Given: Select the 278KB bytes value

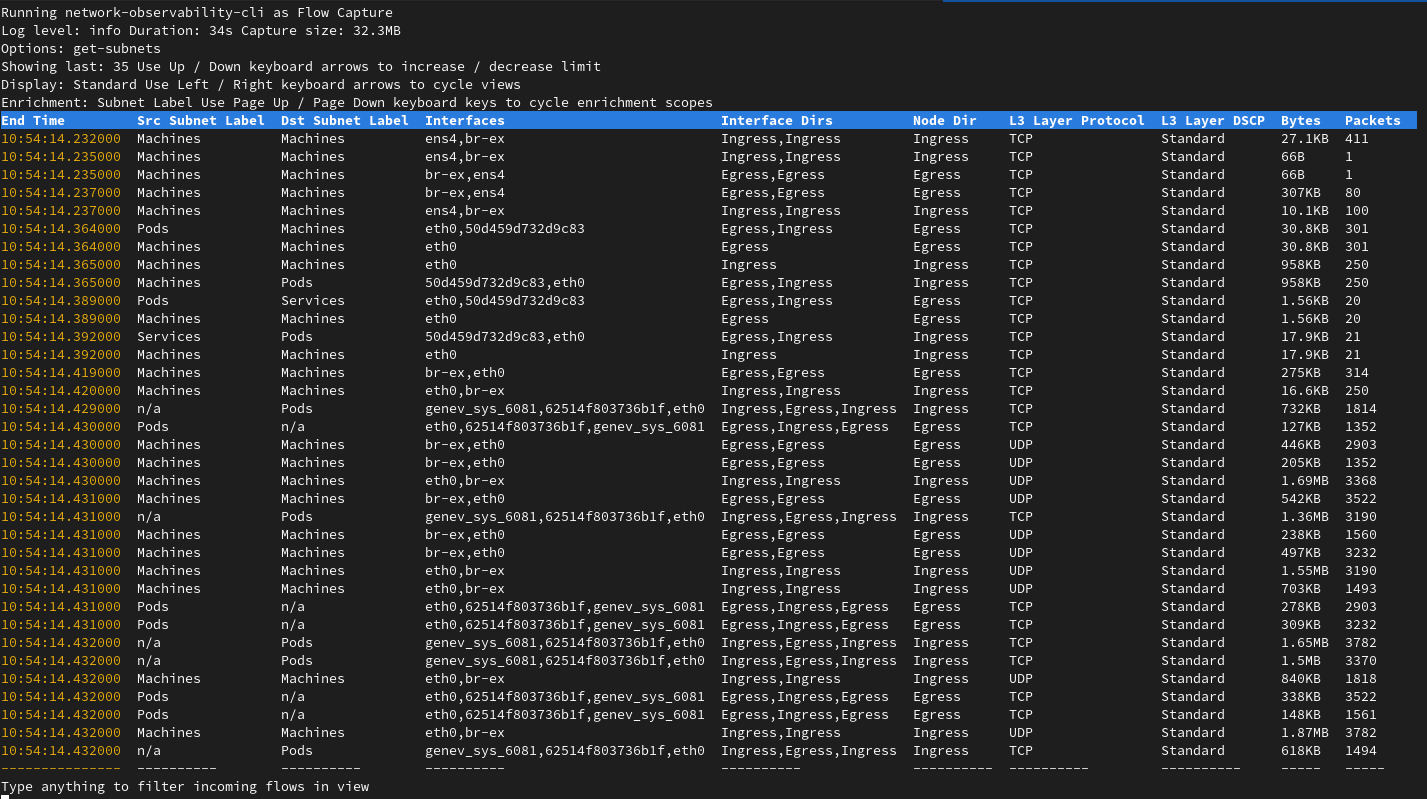Looking at the screenshot, I should pyautogui.click(x=1301, y=606).
